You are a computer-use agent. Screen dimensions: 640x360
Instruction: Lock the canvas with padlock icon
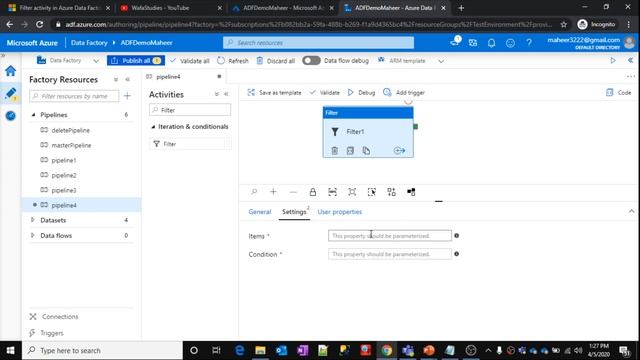(313, 192)
